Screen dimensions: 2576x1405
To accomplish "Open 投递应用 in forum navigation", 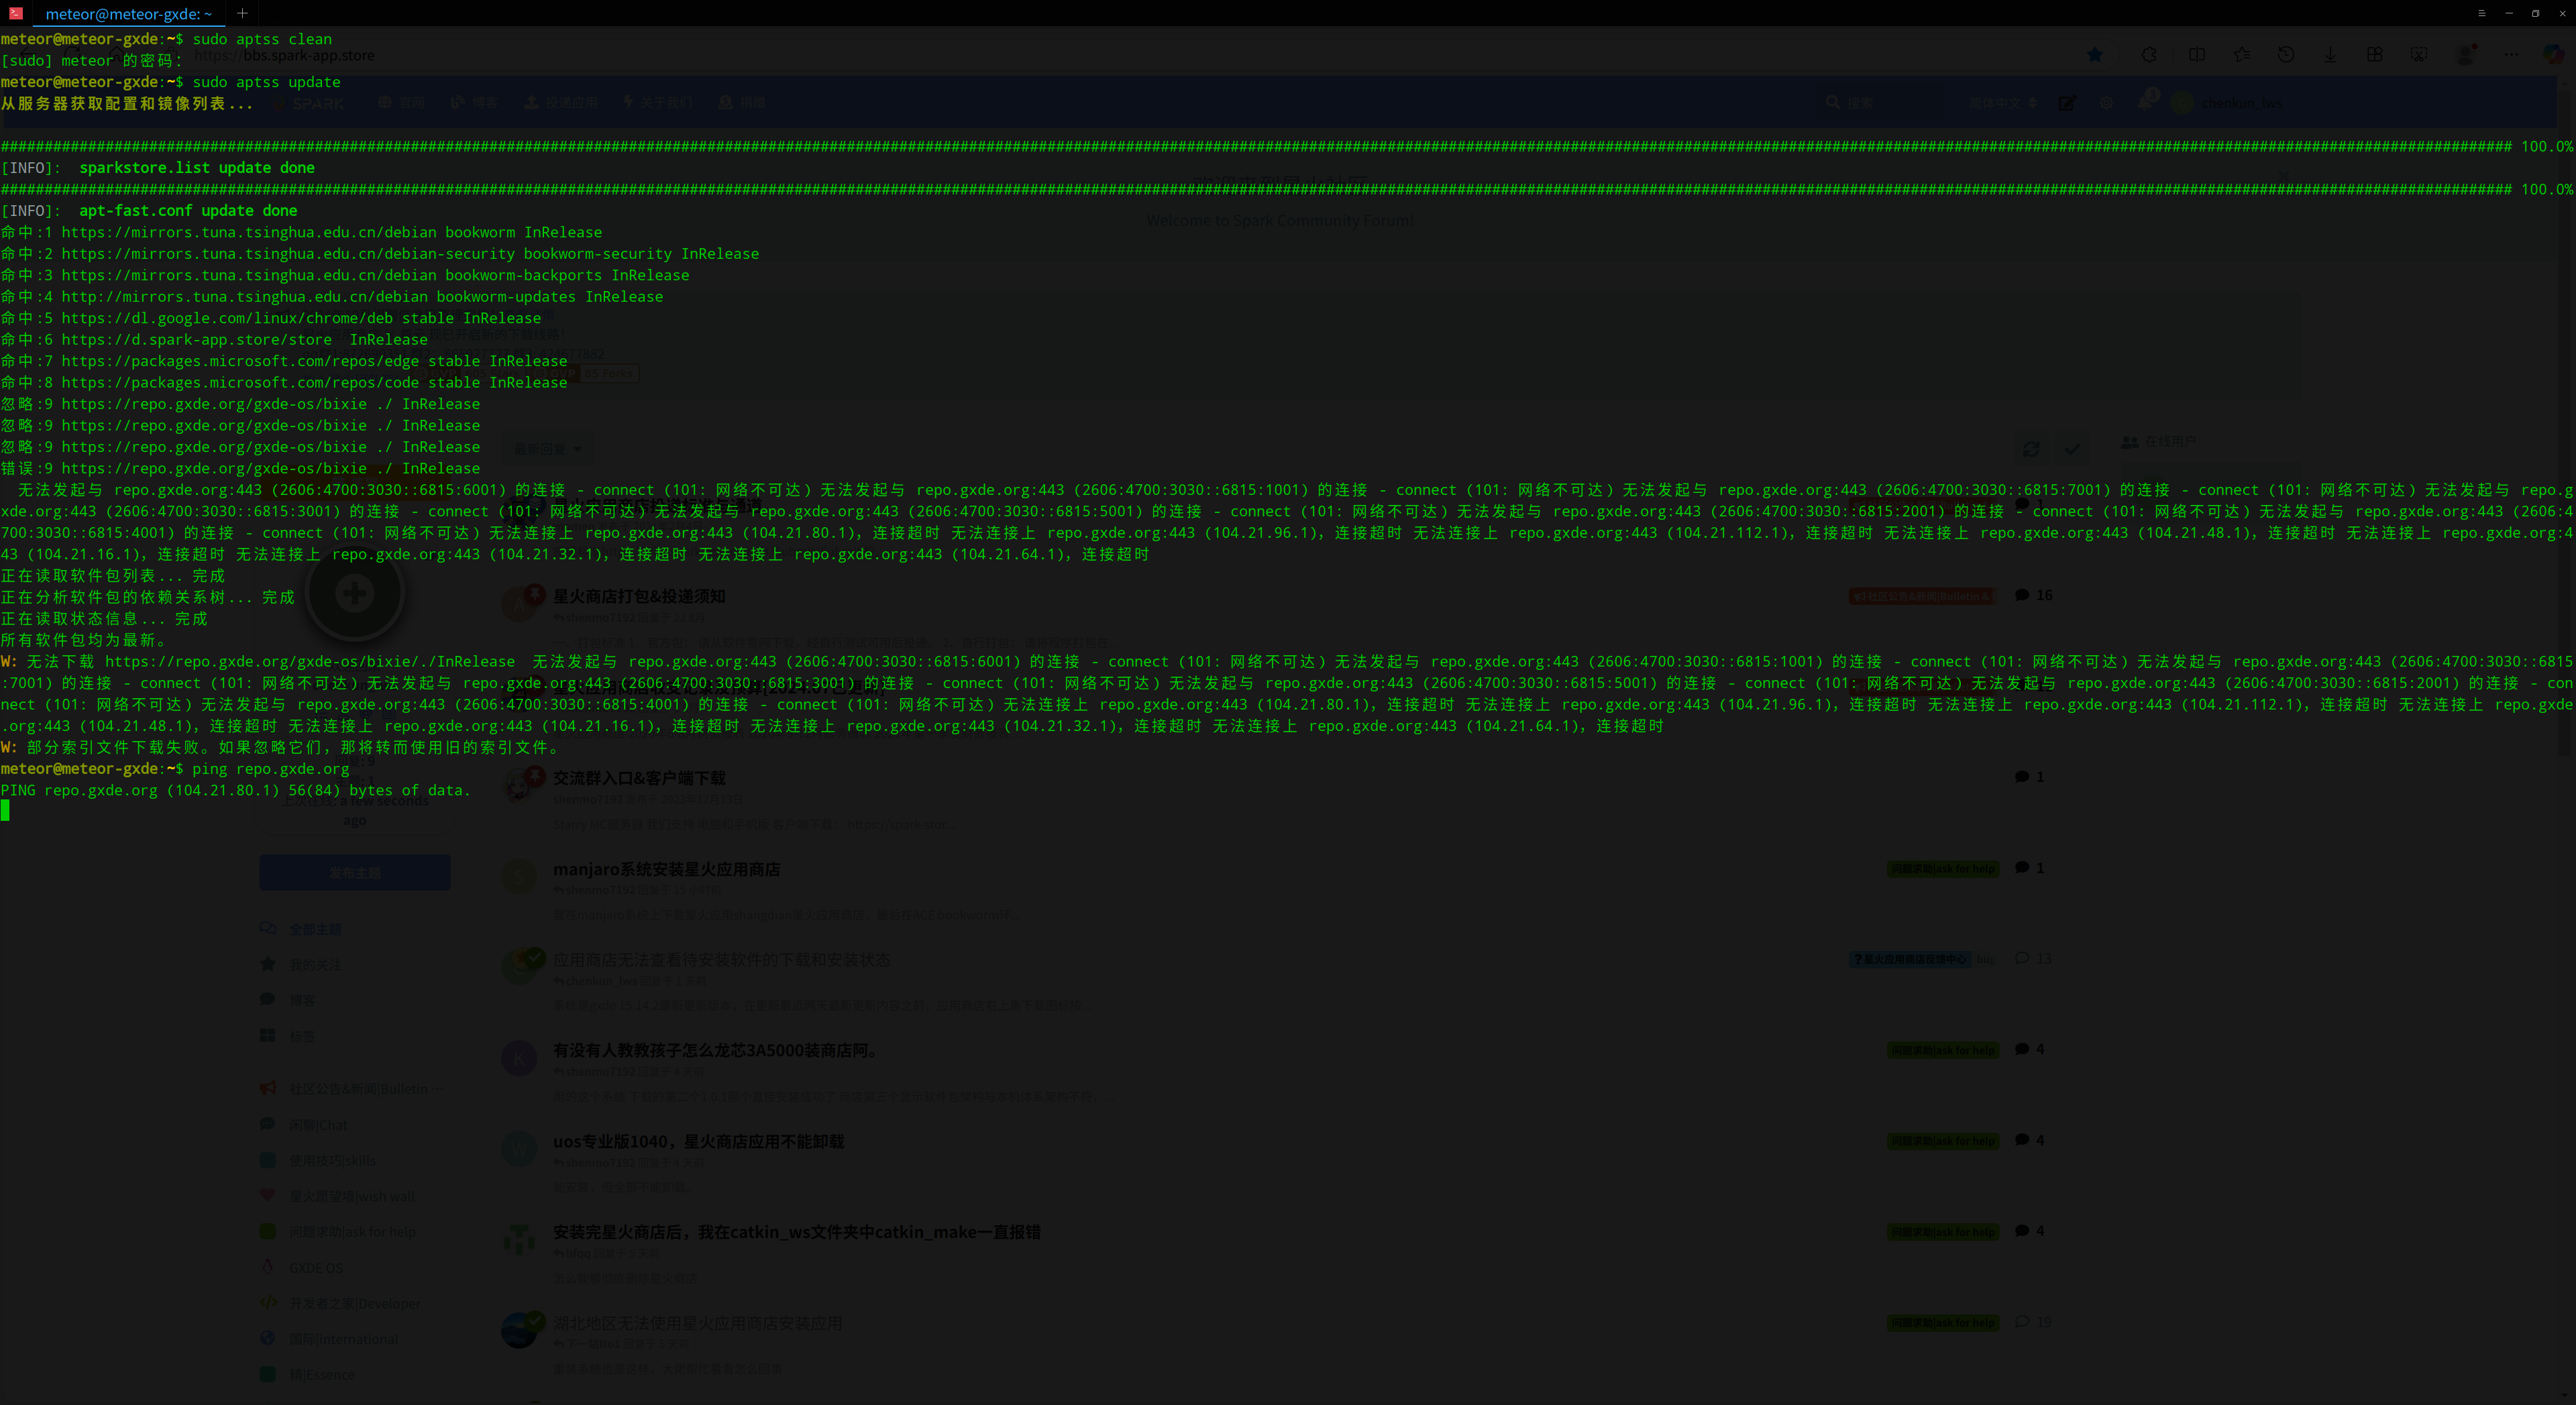I will click(561, 103).
